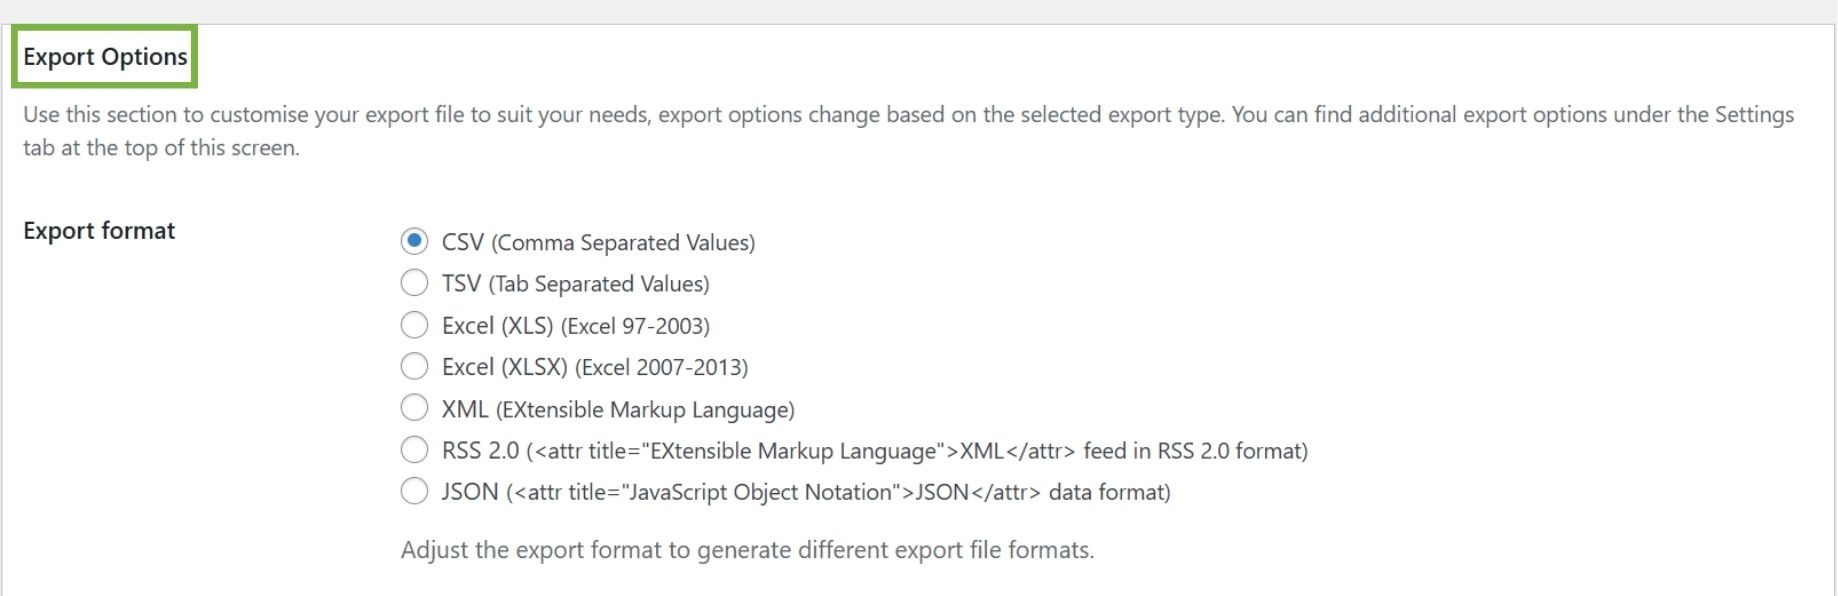Image resolution: width=1838 pixels, height=596 pixels.
Task: Click the 'Export format' field label
Action: [x=99, y=231]
